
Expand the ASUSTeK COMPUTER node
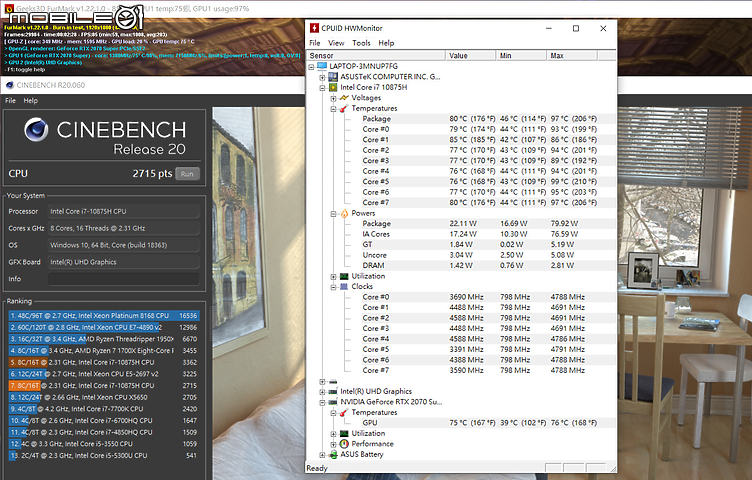coord(322,77)
